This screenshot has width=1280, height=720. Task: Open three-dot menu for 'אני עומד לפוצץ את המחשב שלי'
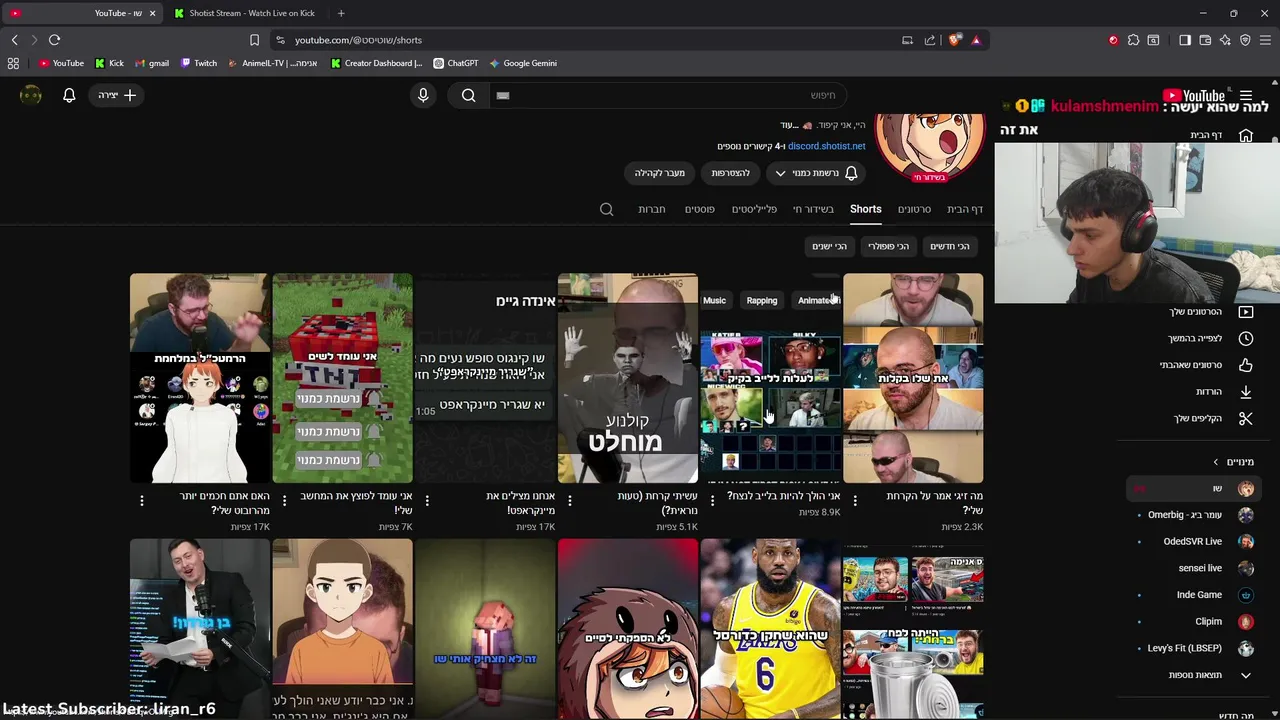coord(284,500)
